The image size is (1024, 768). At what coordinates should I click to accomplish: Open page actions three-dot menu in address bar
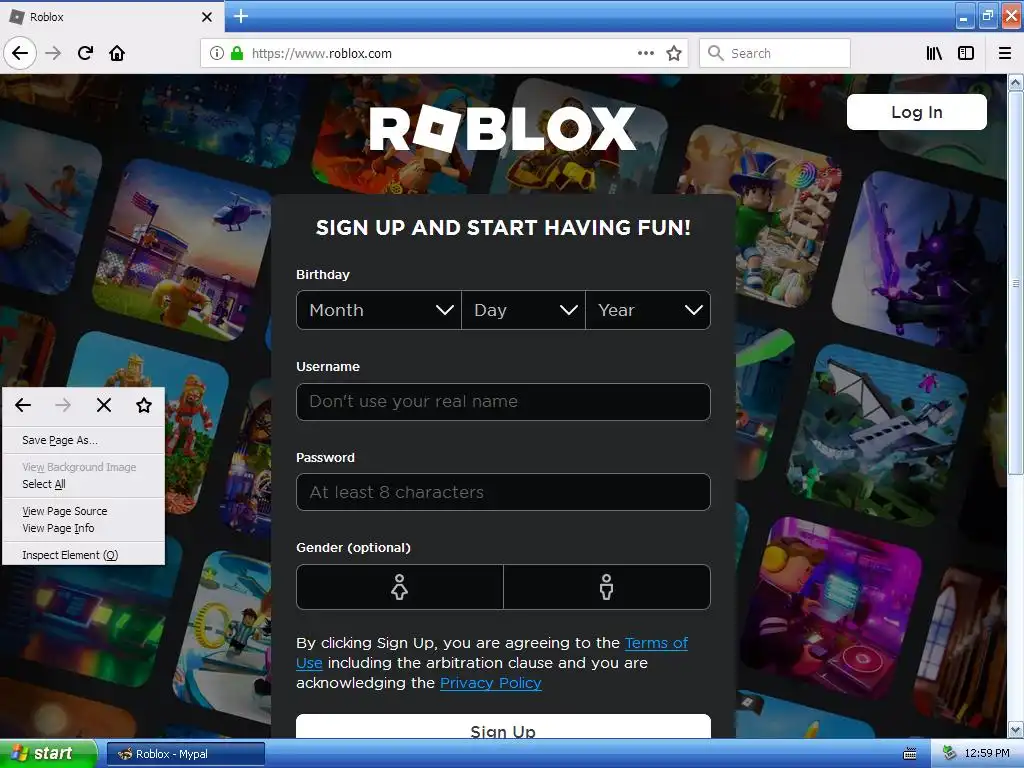[x=646, y=53]
